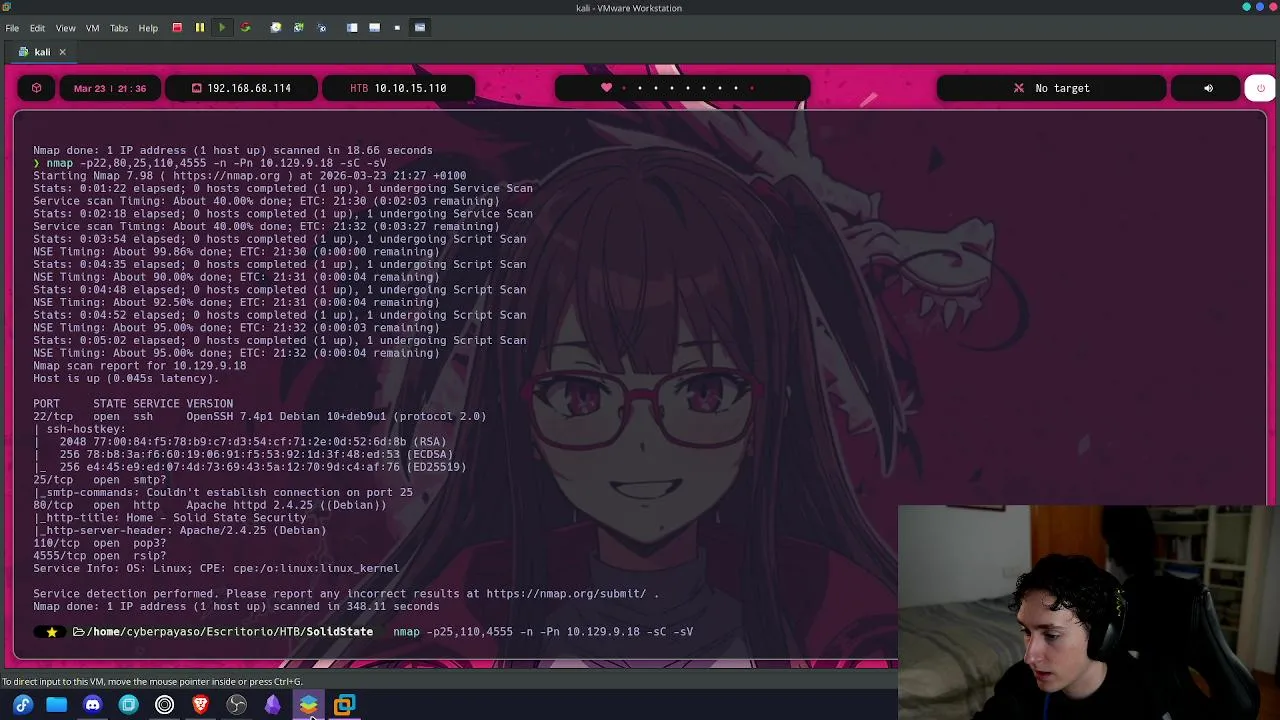Open the File menu

(12, 28)
